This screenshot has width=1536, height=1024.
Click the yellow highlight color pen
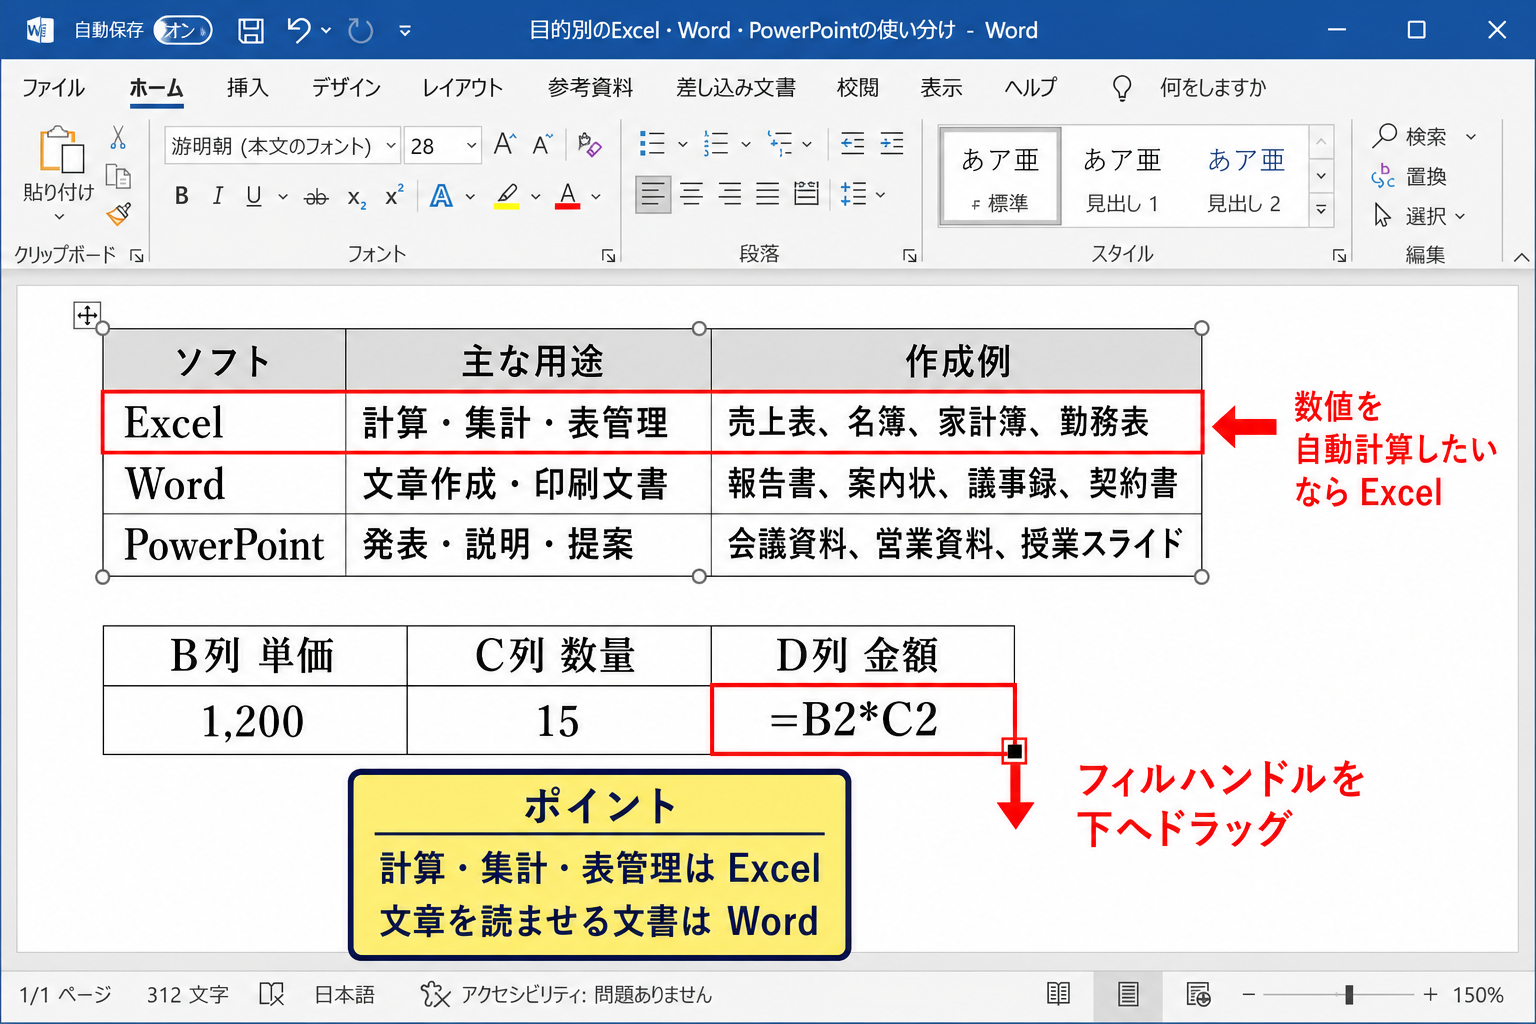(x=507, y=196)
